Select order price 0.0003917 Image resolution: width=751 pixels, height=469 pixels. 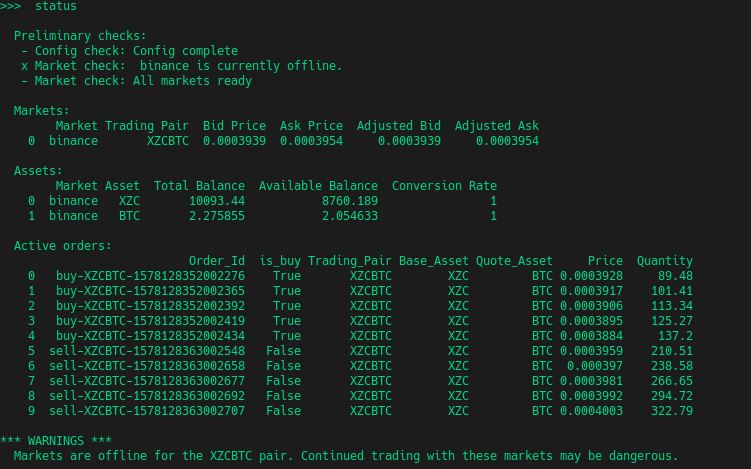(592, 291)
